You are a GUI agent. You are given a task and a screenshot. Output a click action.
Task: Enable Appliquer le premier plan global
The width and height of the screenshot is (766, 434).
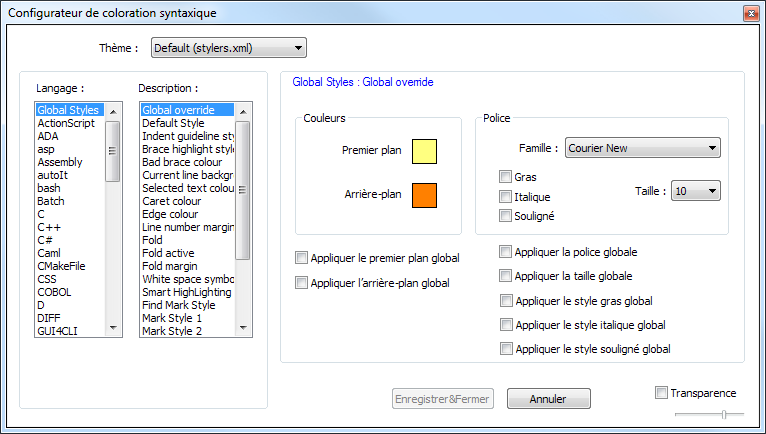(x=302, y=258)
